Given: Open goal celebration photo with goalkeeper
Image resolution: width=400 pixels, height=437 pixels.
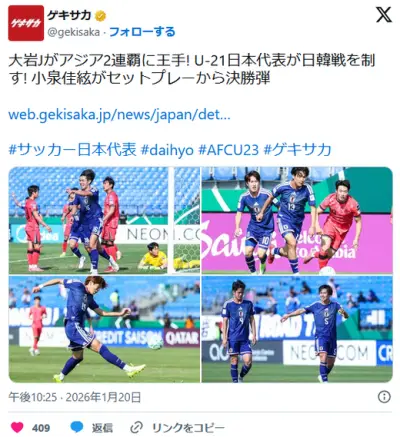Looking at the screenshot, I should [104, 220].
